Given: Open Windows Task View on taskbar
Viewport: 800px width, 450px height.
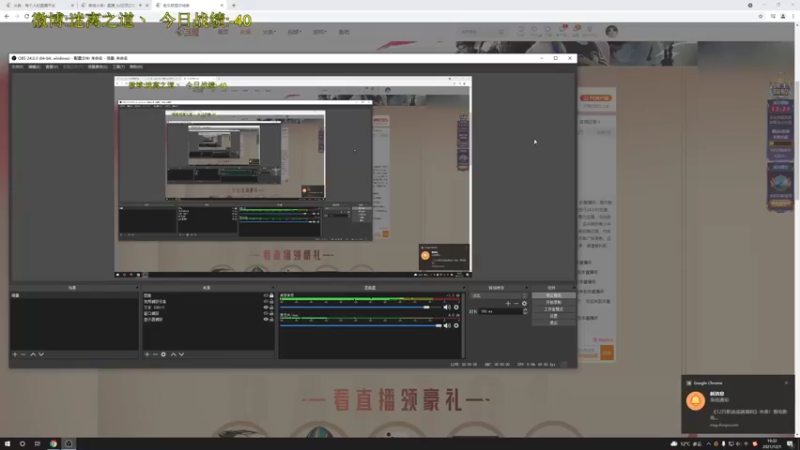Looking at the screenshot, I should click(37, 444).
